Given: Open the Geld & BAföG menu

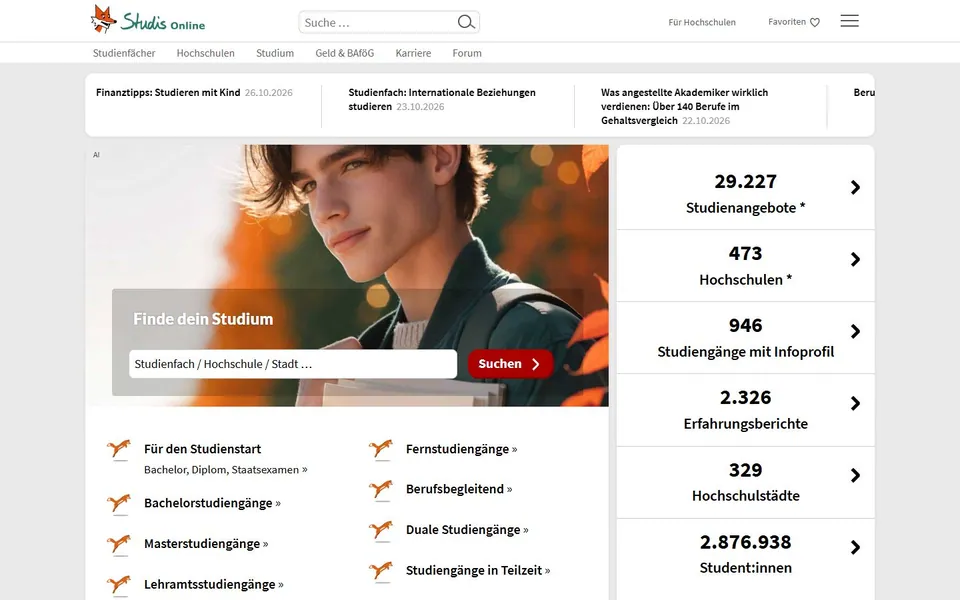Looking at the screenshot, I should click(345, 53).
